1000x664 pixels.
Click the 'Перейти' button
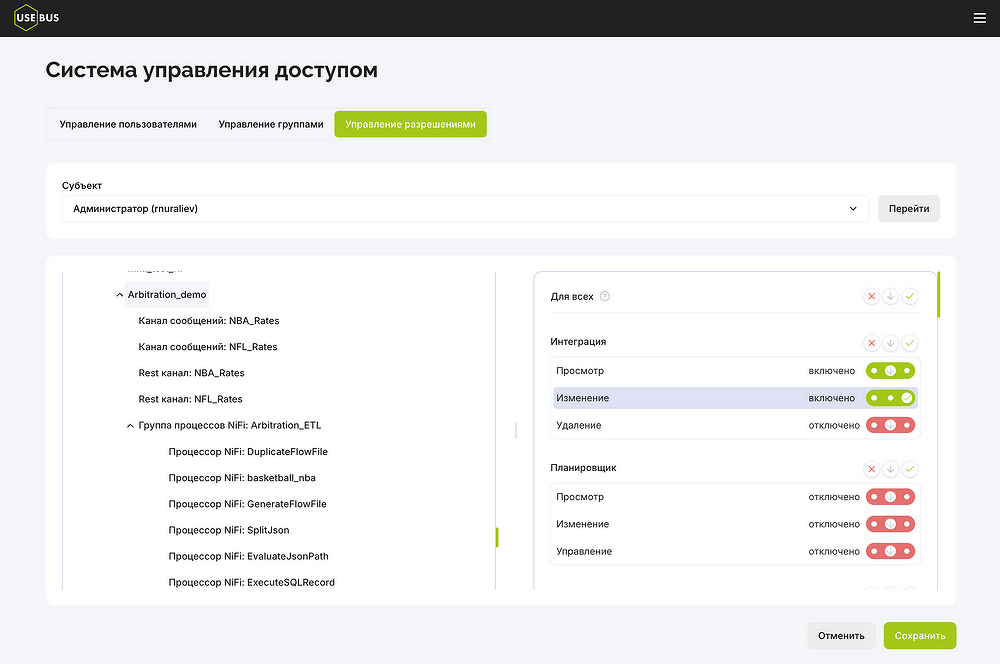coord(908,209)
